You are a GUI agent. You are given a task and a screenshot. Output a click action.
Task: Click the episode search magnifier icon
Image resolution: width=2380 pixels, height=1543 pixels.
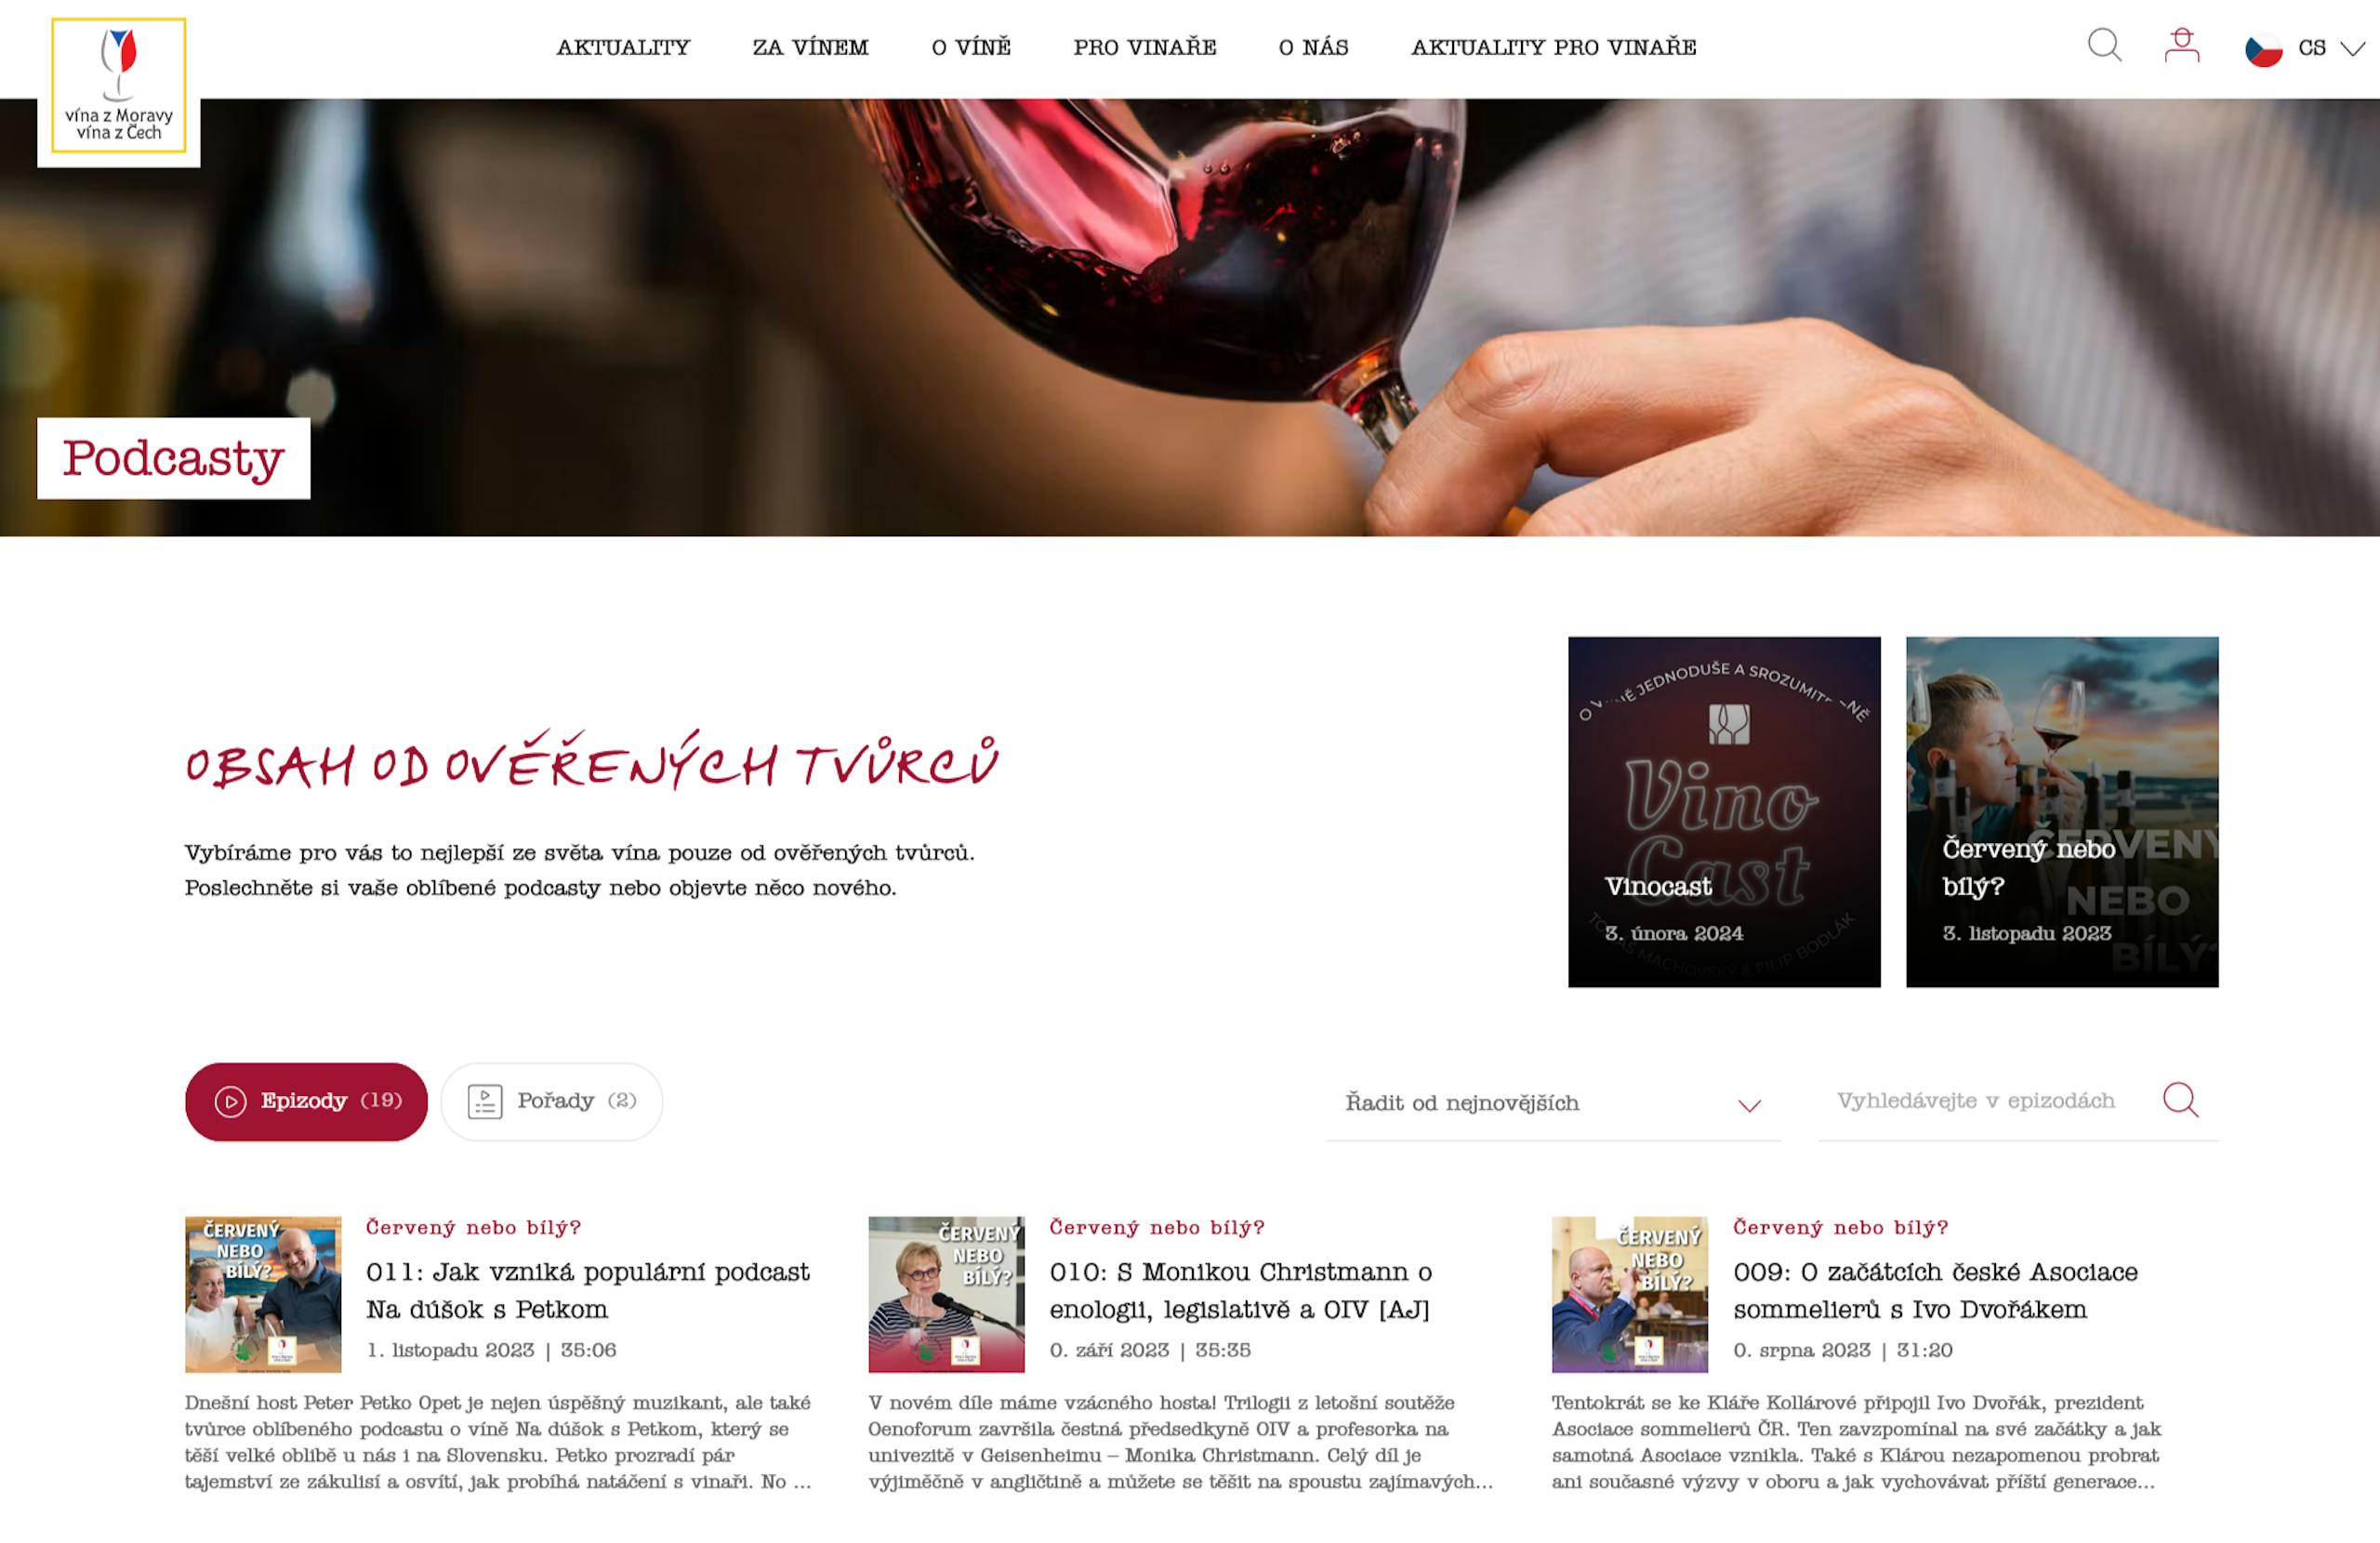pyautogui.click(x=2180, y=1100)
